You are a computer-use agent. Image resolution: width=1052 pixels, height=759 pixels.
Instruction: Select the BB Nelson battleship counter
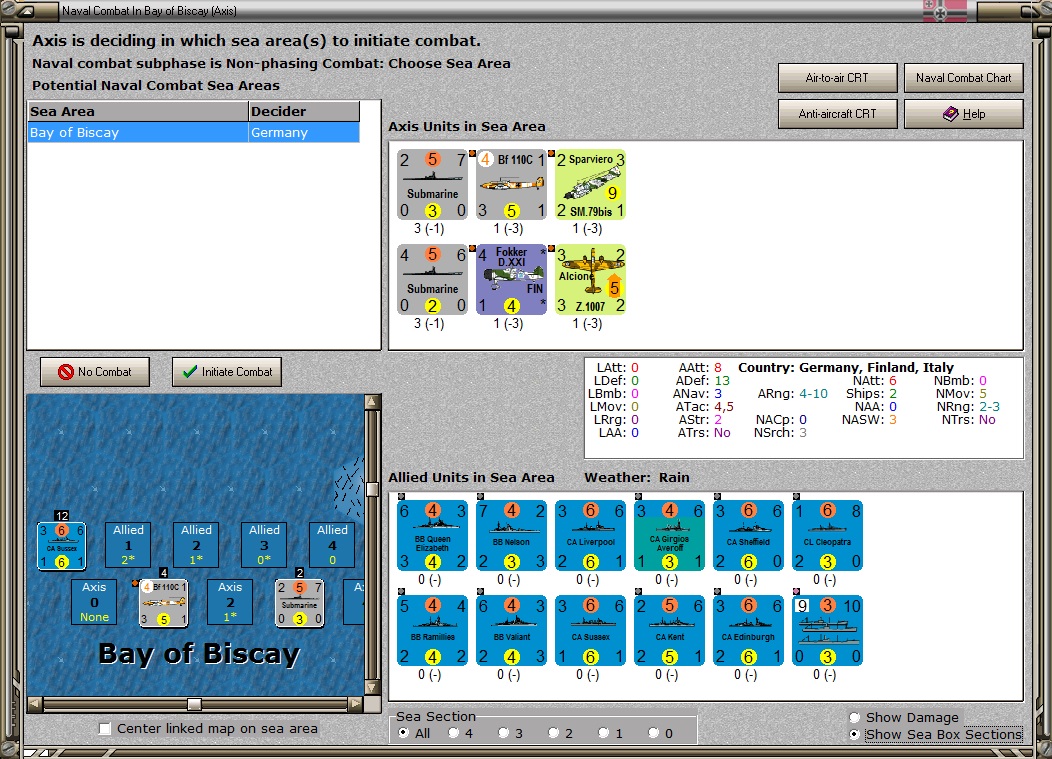[512, 536]
